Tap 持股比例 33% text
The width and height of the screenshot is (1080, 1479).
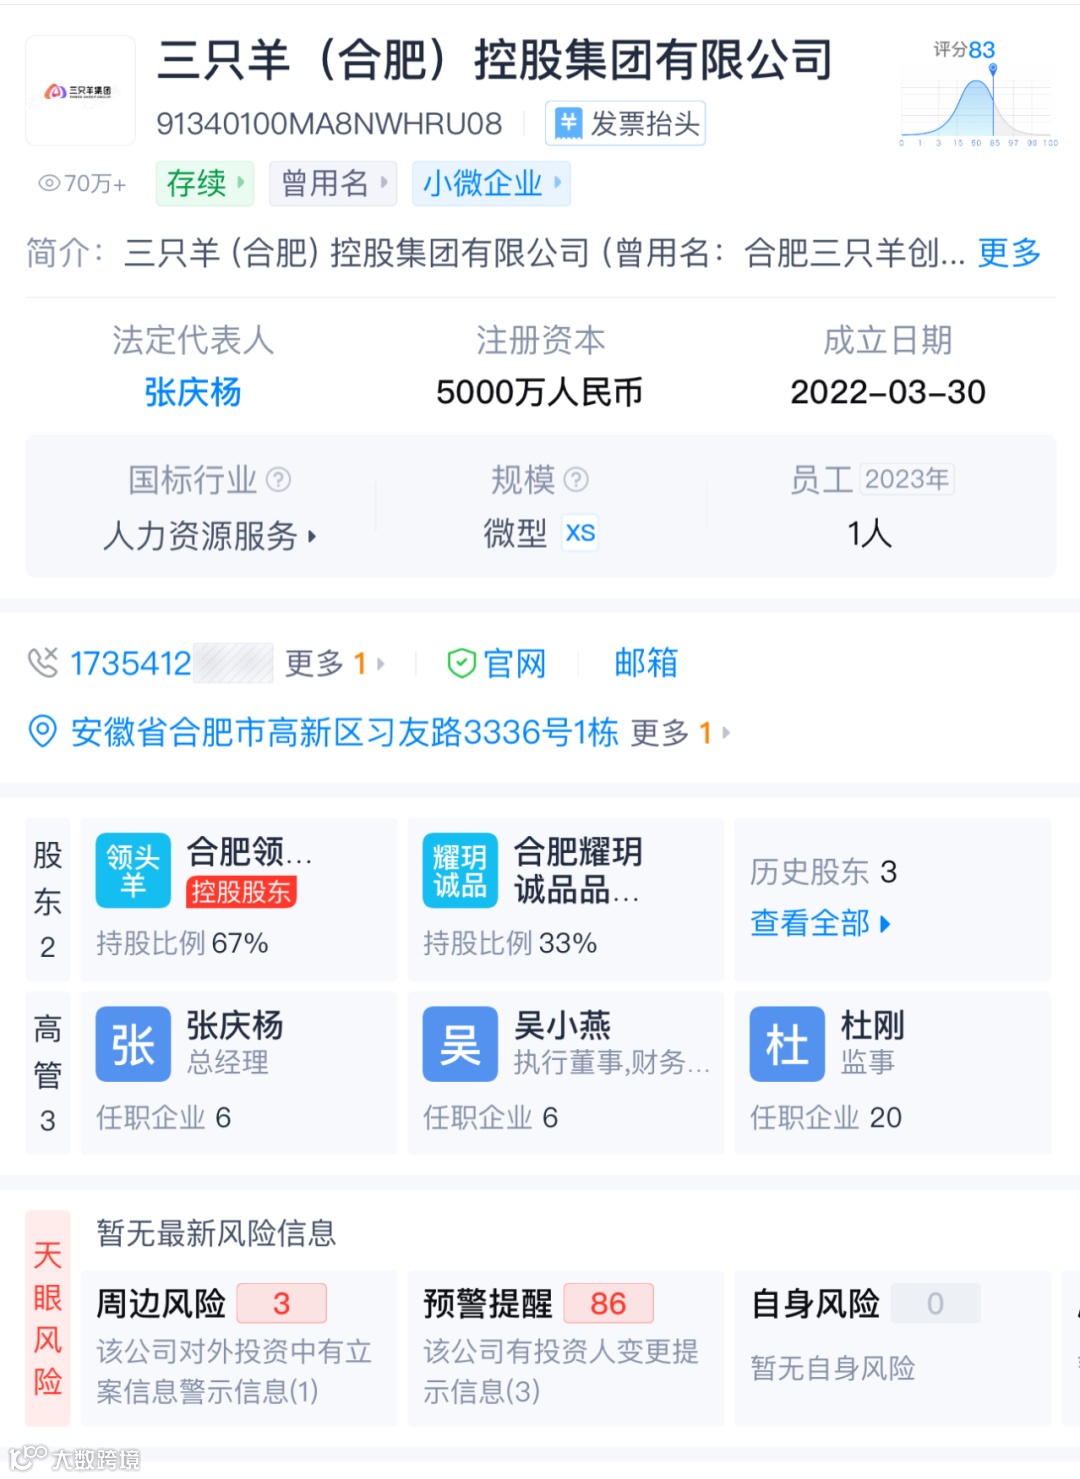510,943
